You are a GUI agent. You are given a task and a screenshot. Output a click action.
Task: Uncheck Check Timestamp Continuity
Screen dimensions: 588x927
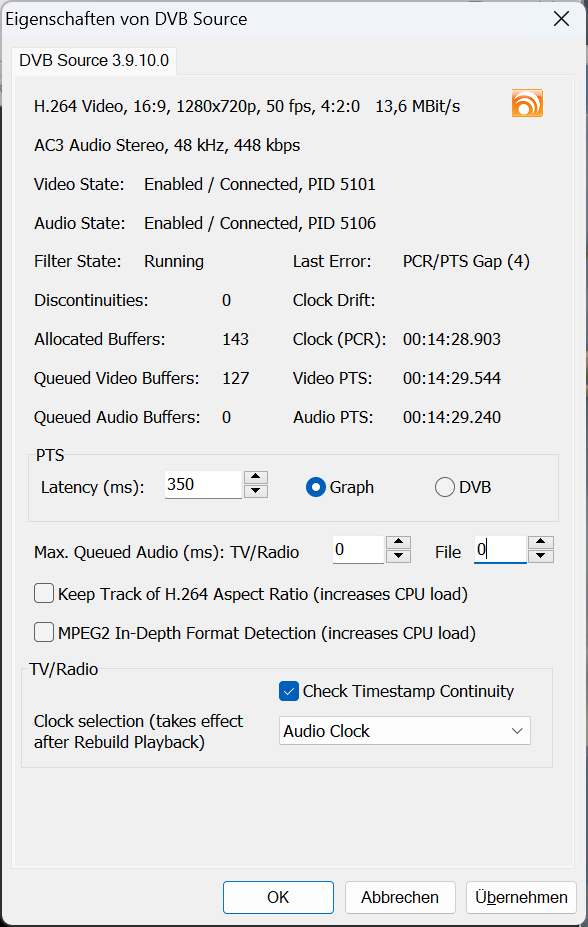click(289, 691)
